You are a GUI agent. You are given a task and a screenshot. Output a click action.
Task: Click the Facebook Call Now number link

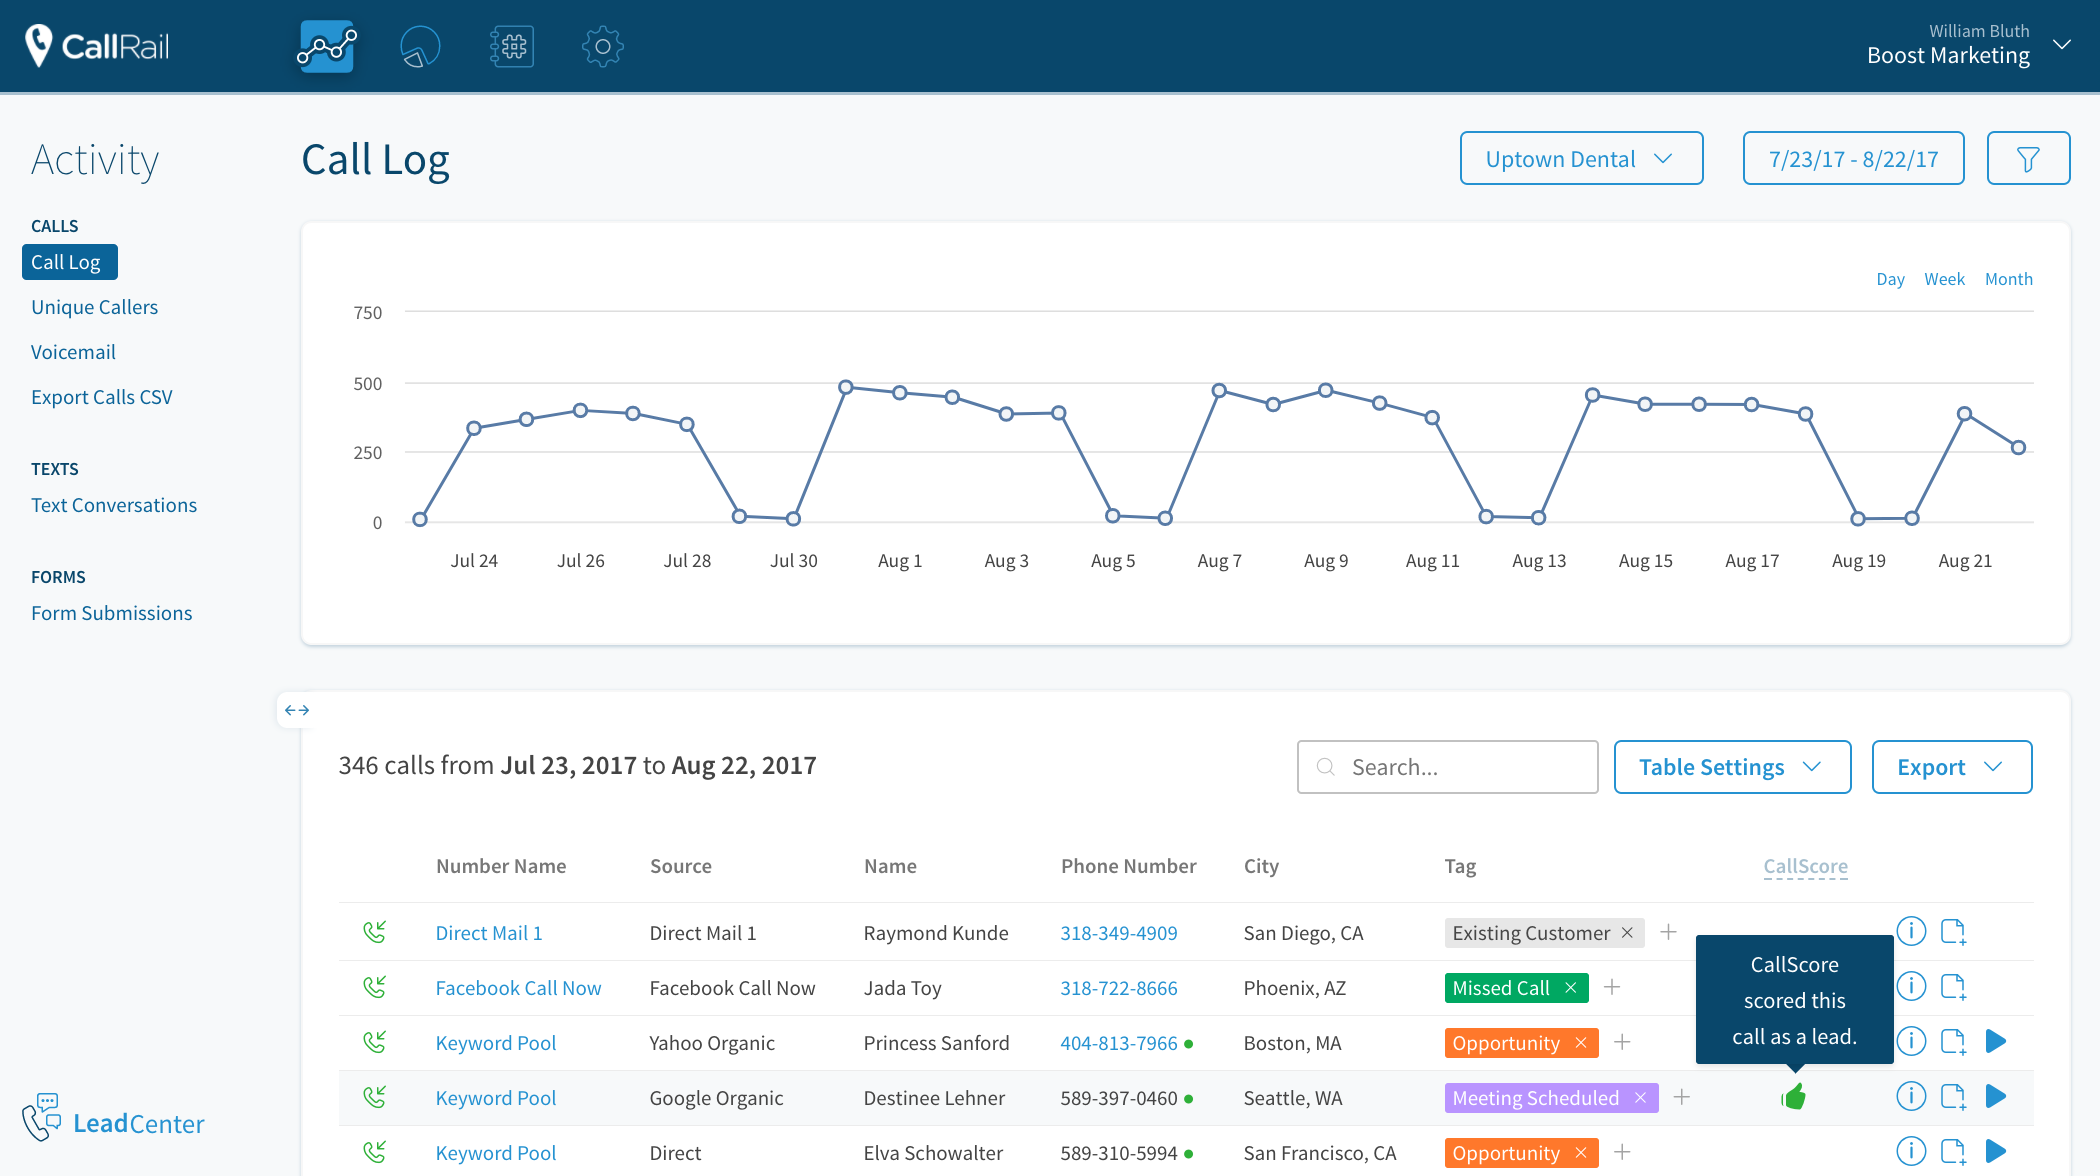[x=518, y=988]
